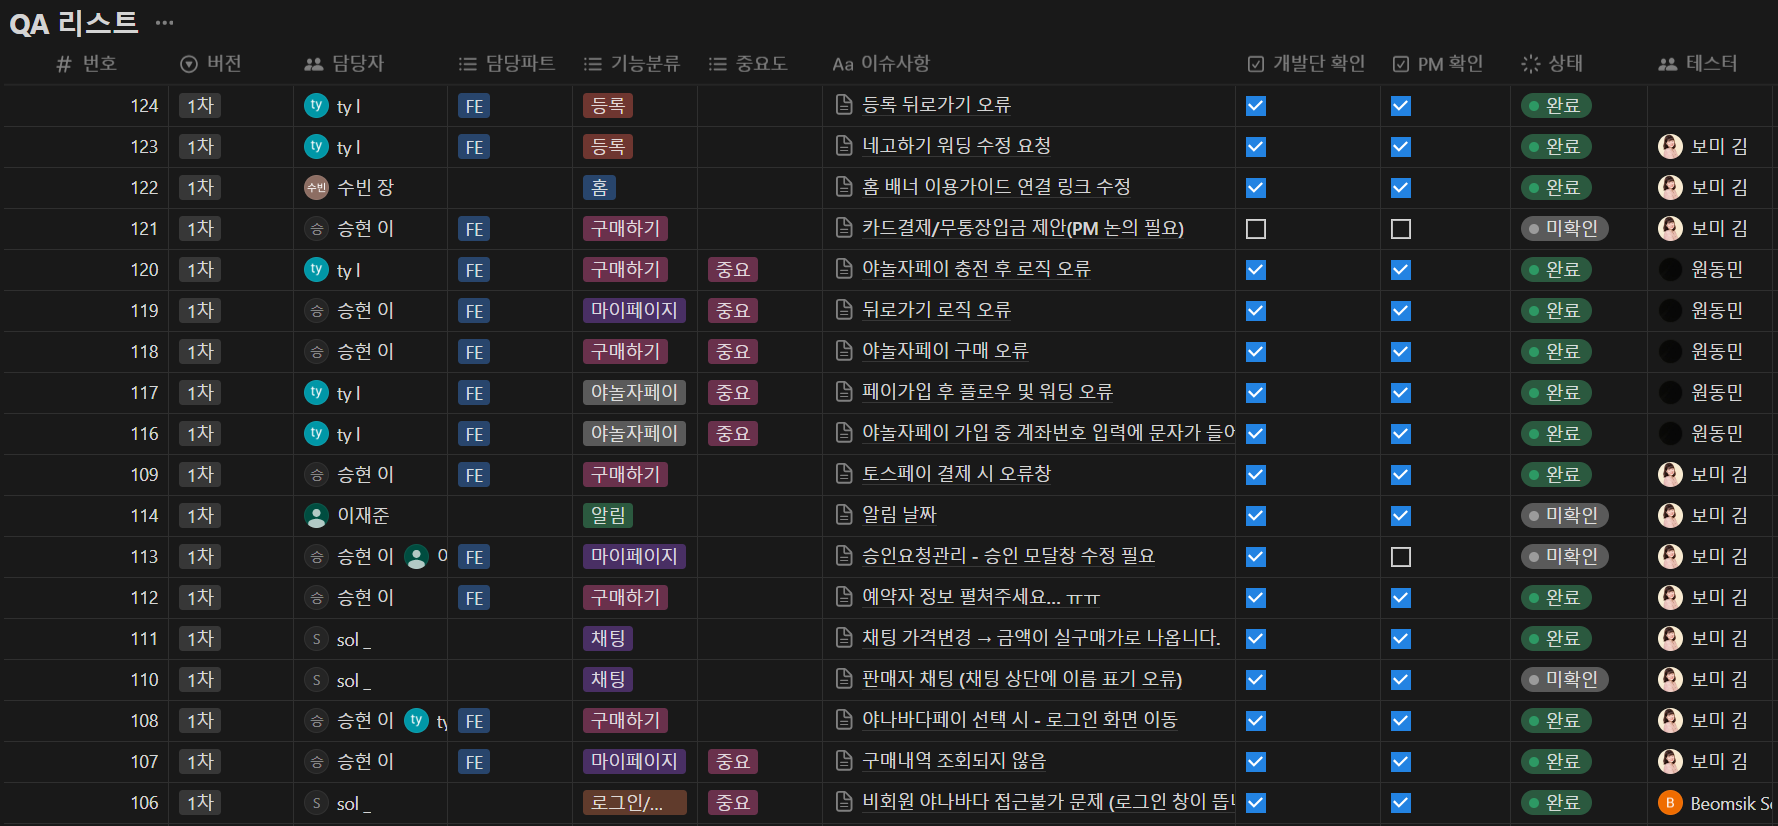Open the 완료 status selector in row 124

tap(1555, 105)
